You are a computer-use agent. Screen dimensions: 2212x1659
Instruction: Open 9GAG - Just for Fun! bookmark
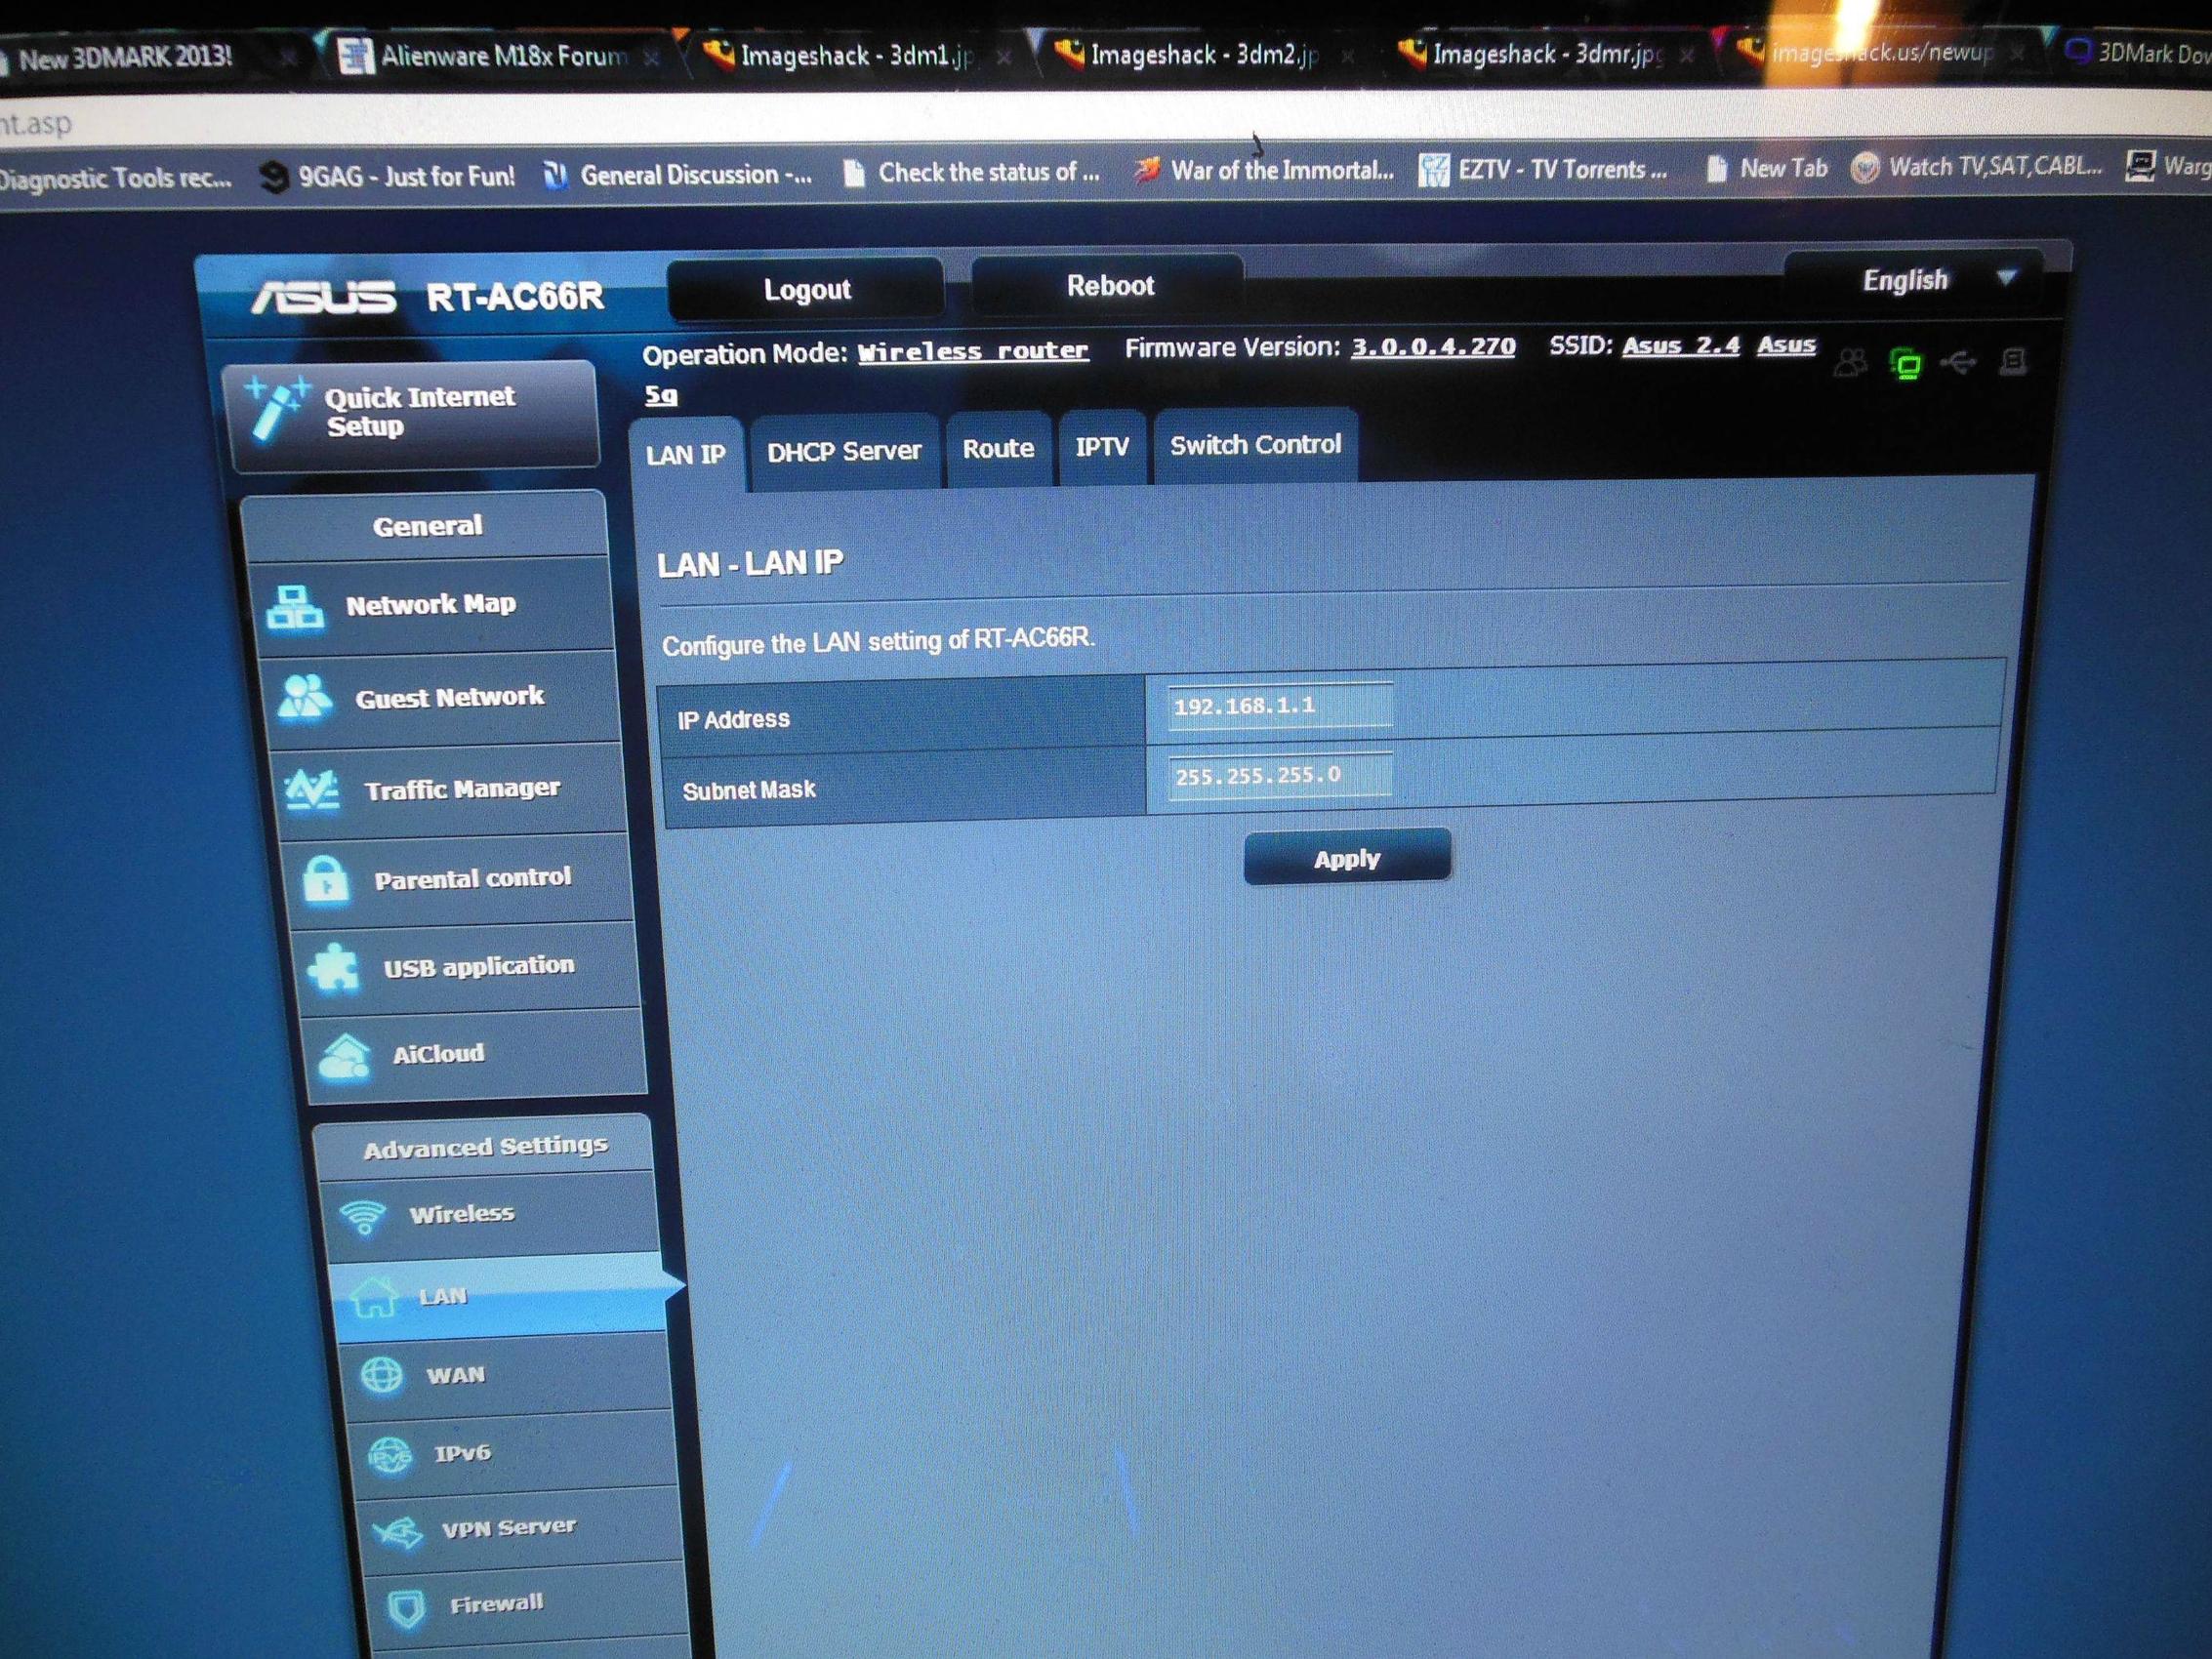pyautogui.click(x=388, y=177)
